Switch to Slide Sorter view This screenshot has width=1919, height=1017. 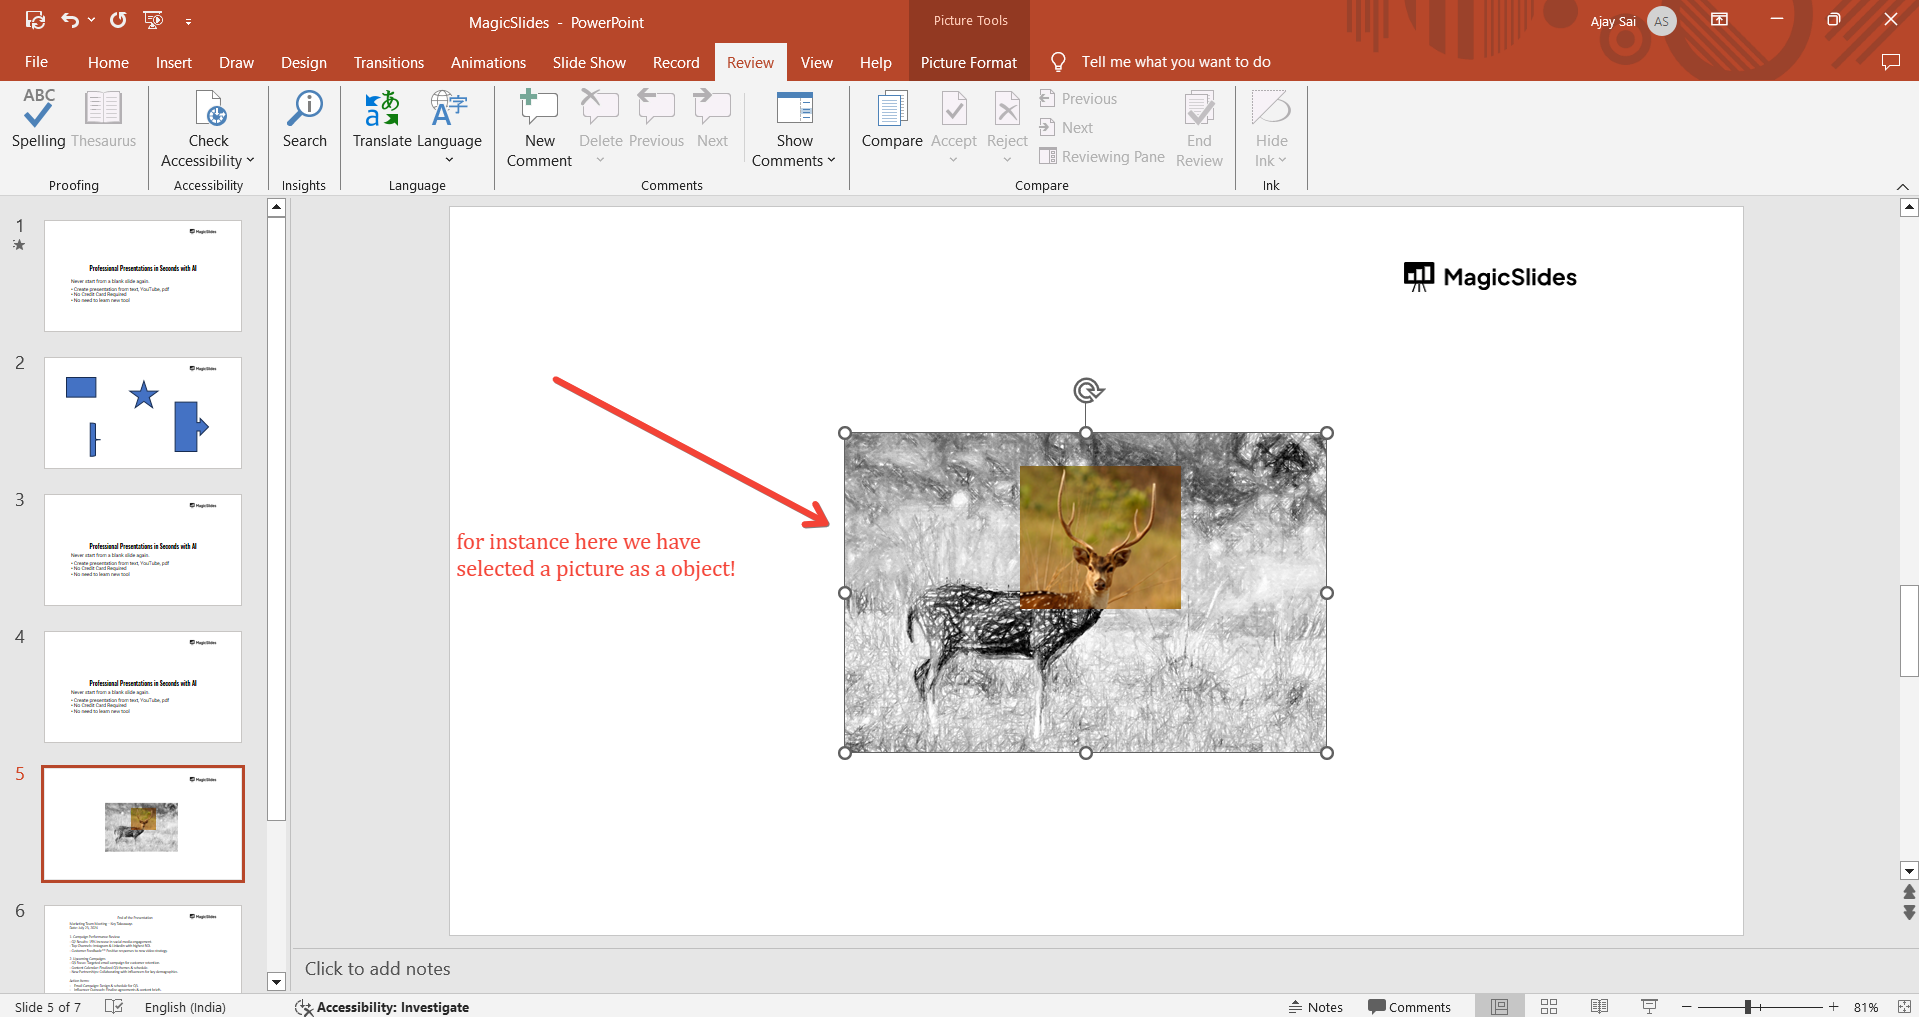point(1549,1006)
